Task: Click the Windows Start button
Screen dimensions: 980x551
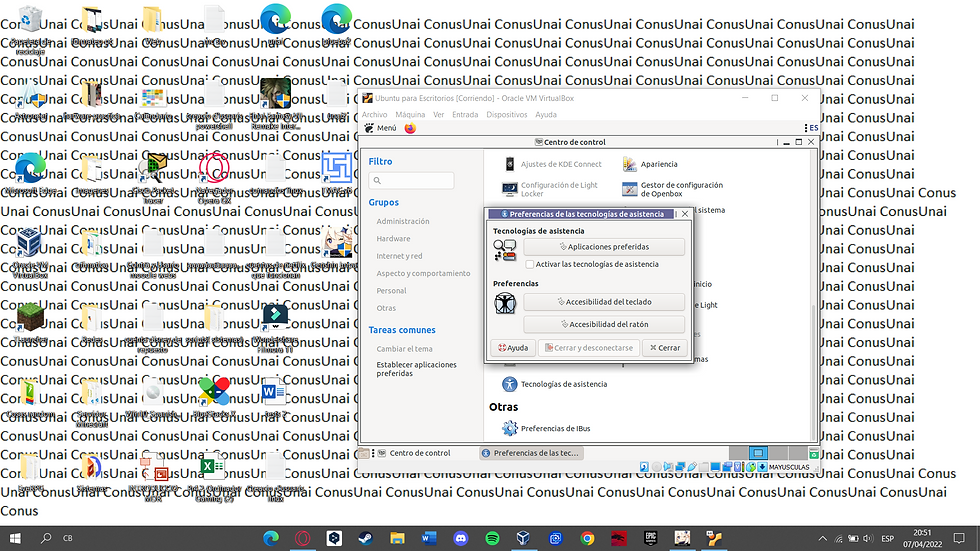Action: tap(15, 539)
